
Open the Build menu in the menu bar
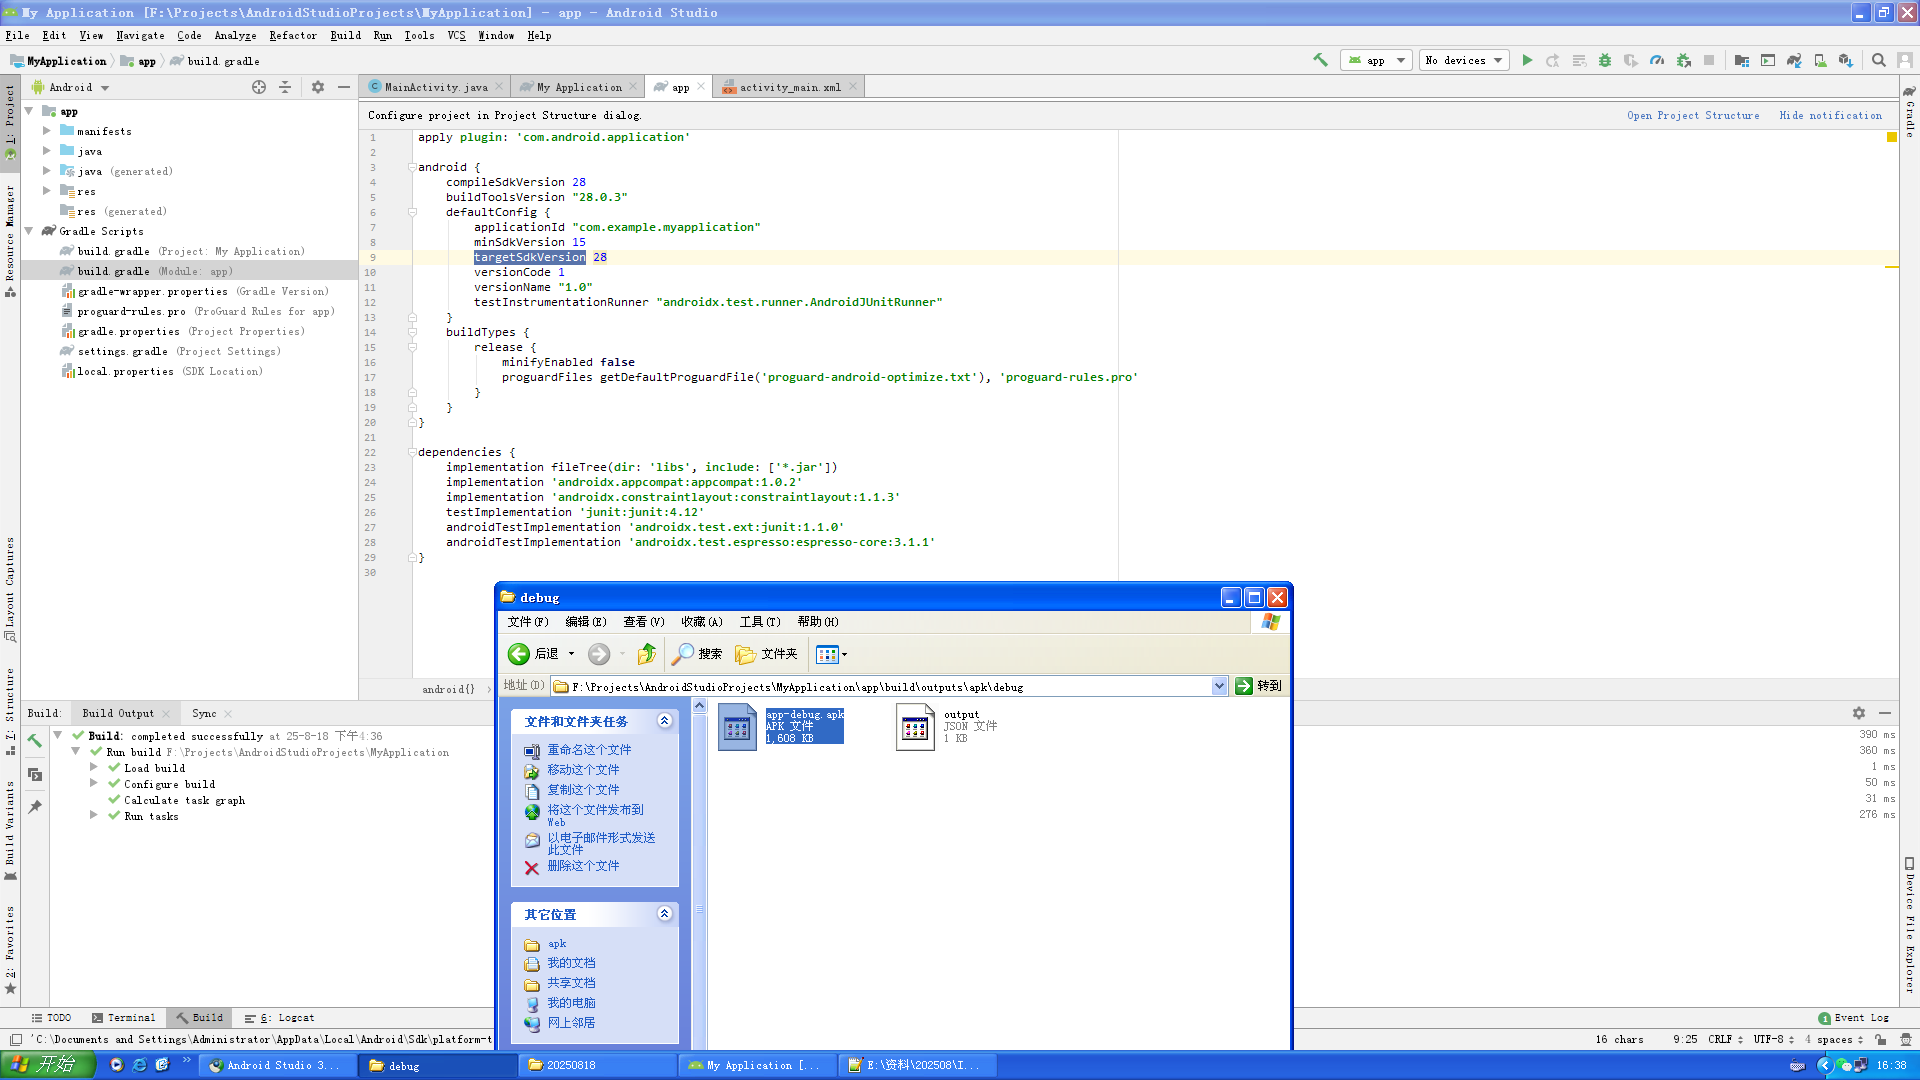(x=346, y=35)
